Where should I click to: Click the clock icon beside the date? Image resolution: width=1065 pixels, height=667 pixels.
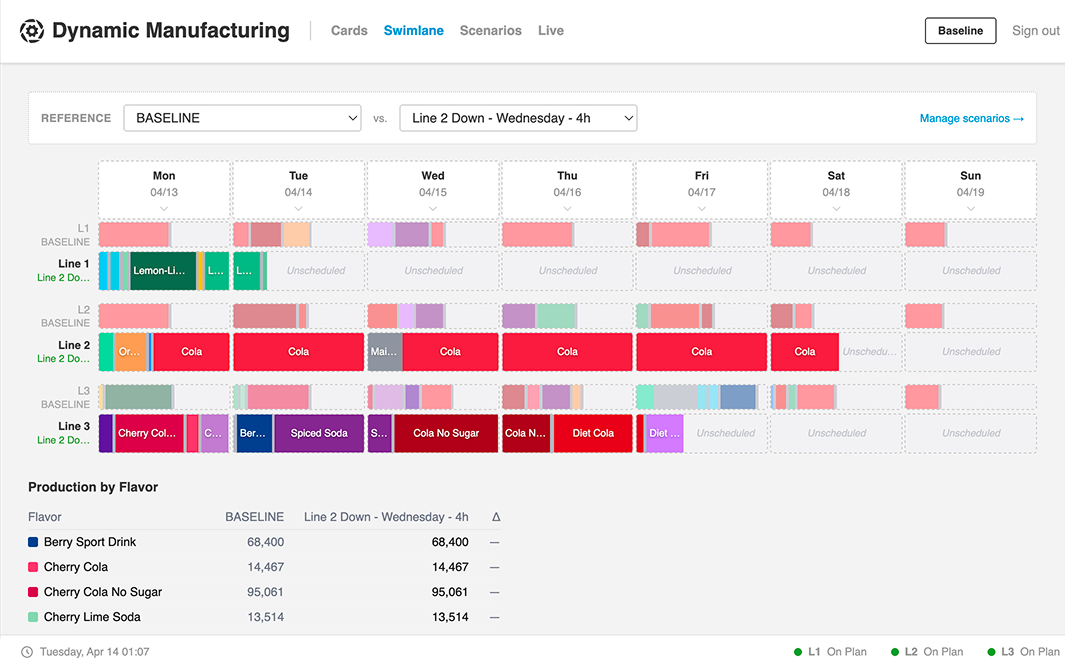pyautogui.click(x=26, y=652)
